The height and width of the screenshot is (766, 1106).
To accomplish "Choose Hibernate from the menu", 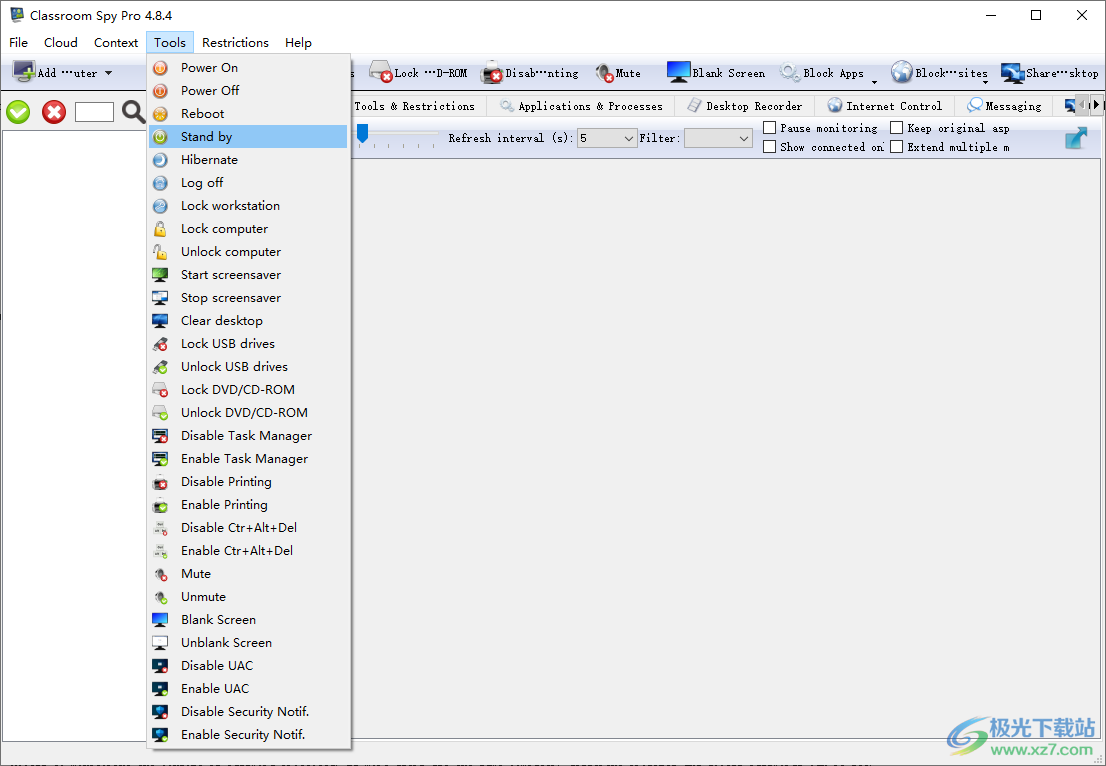I will coord(248,159).
